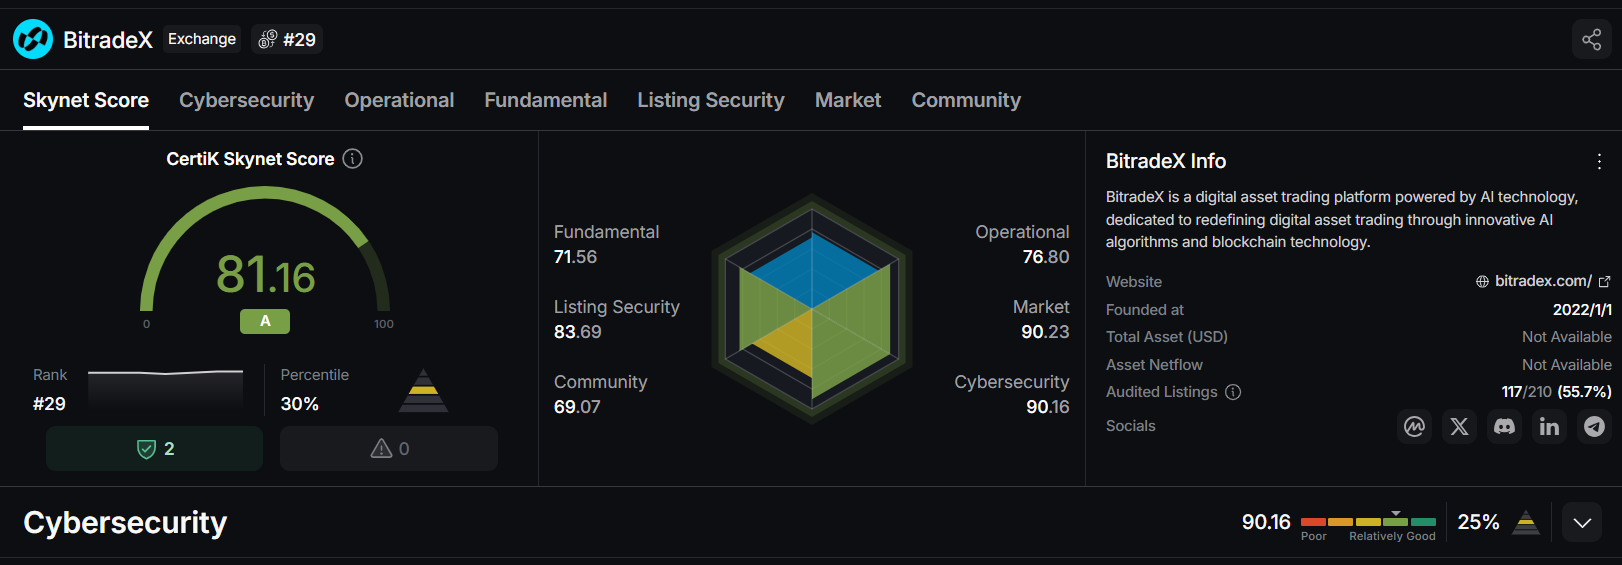Screen dimensions: 1622x565
Task: Click info icon beside CertiK Skynet Score
Action: (x=353, y=159)
